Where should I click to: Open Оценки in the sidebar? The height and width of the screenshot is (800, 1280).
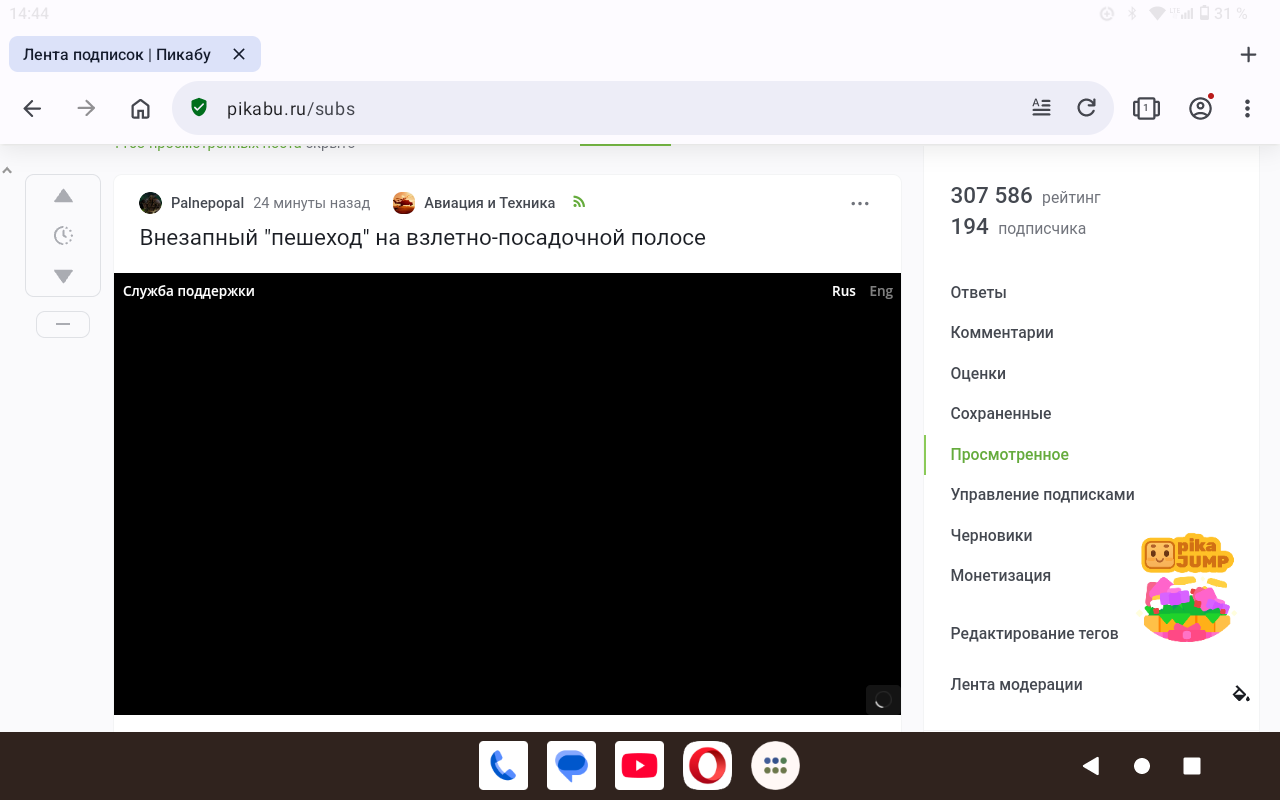978,374
